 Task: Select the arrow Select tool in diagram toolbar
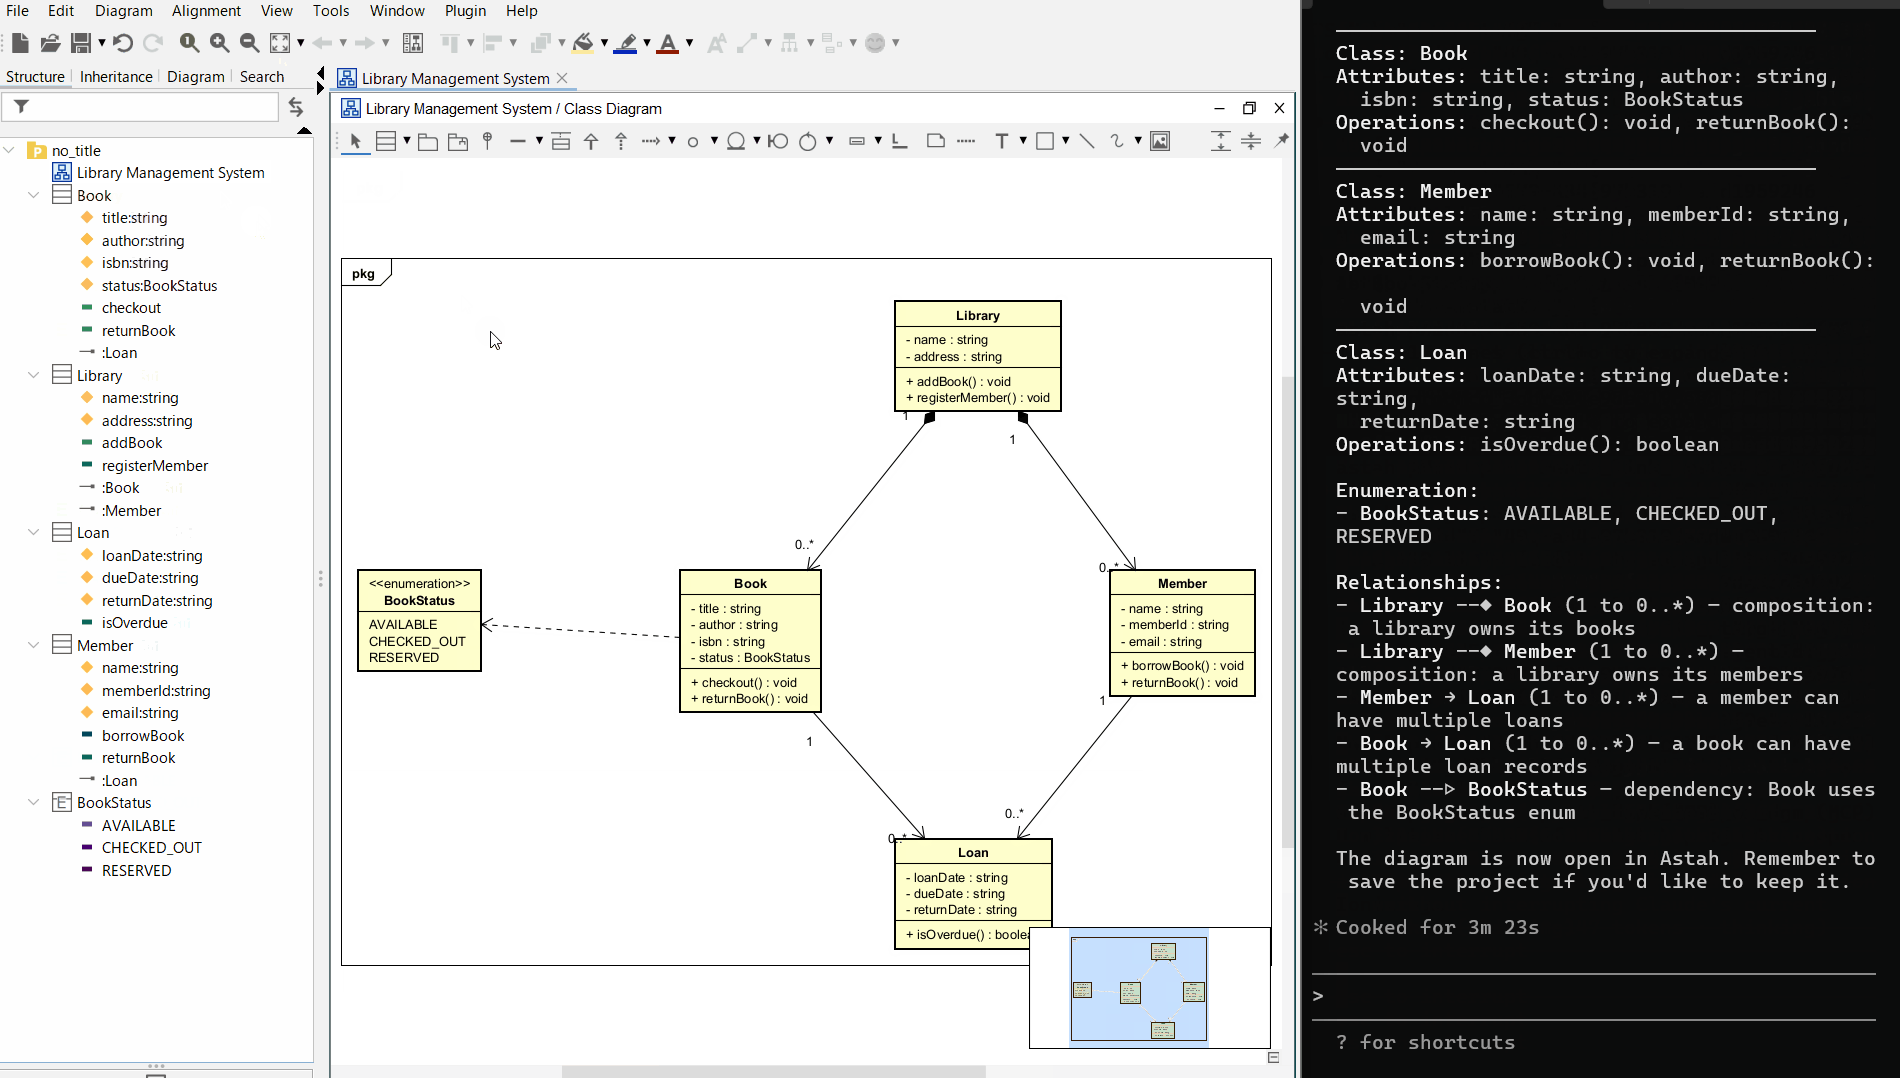coord(355,141)
